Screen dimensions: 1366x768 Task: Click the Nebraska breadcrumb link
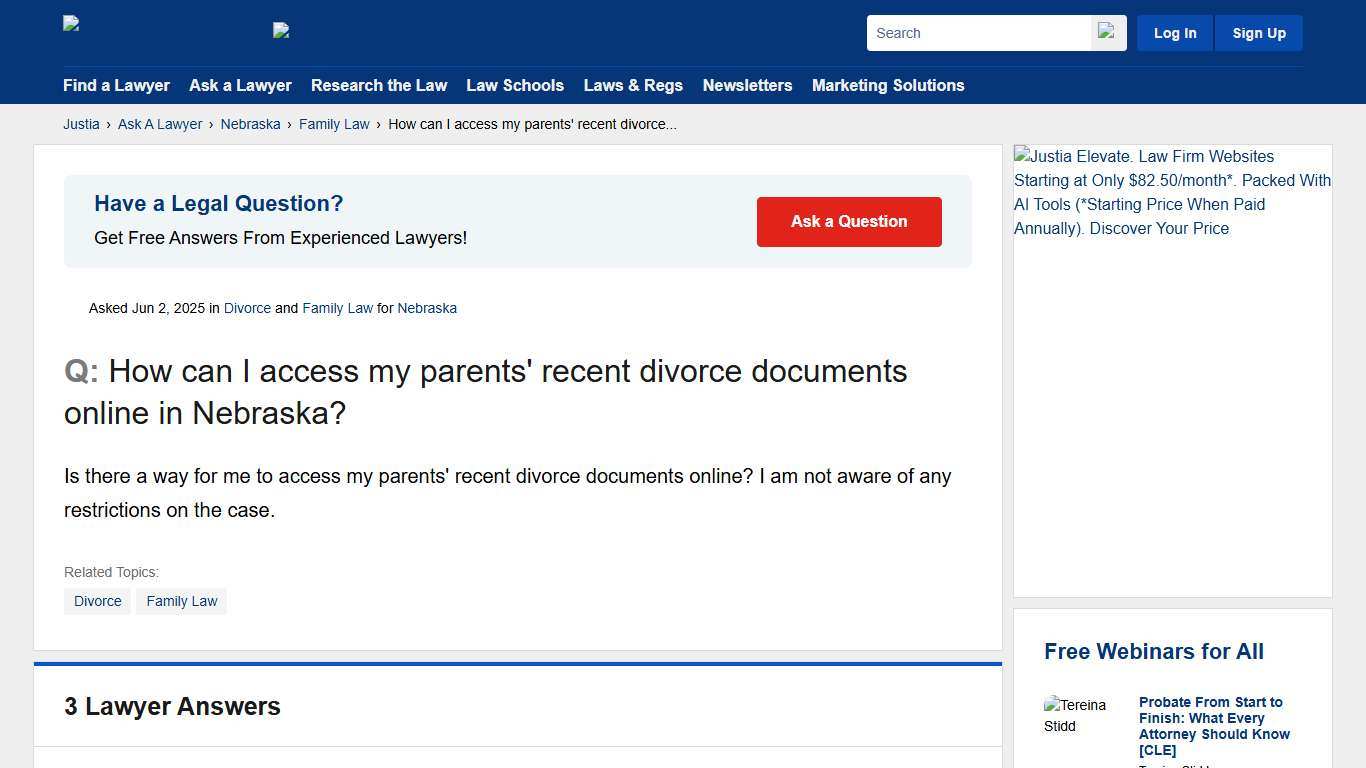click(x=250, y=124)
